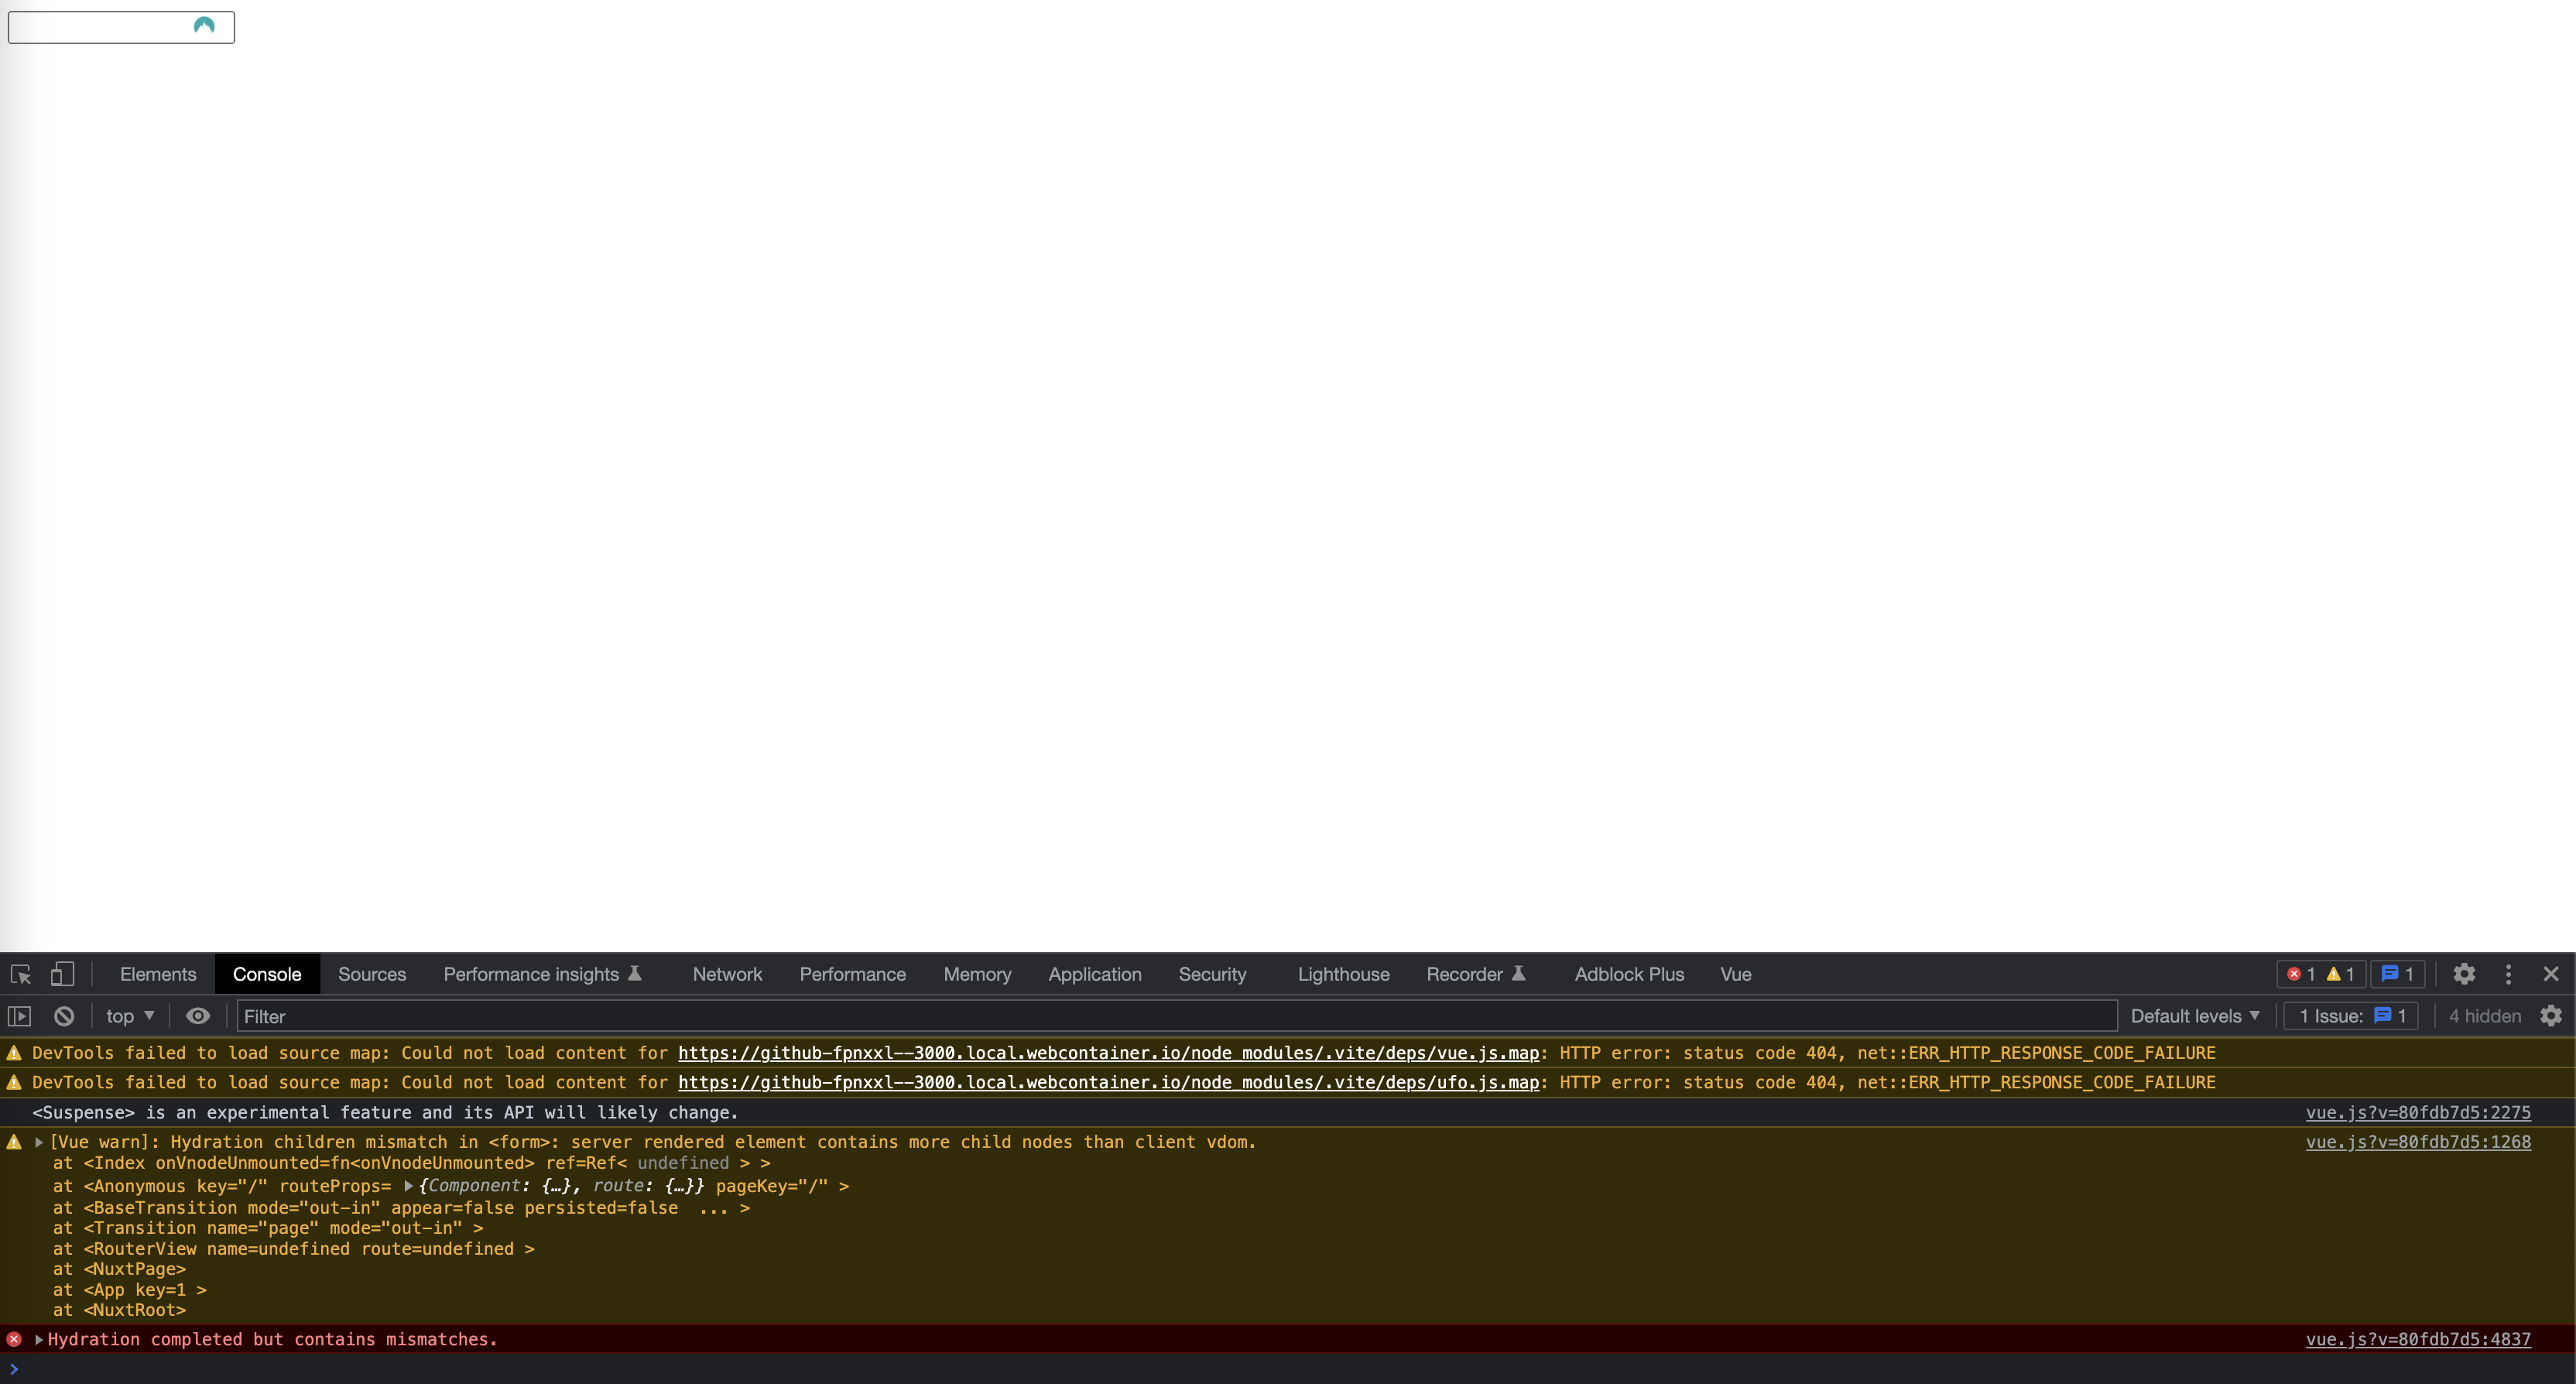Click the error counter badge showing 1
Screen dimensions: 2576x1384
tap(2301, 973)
